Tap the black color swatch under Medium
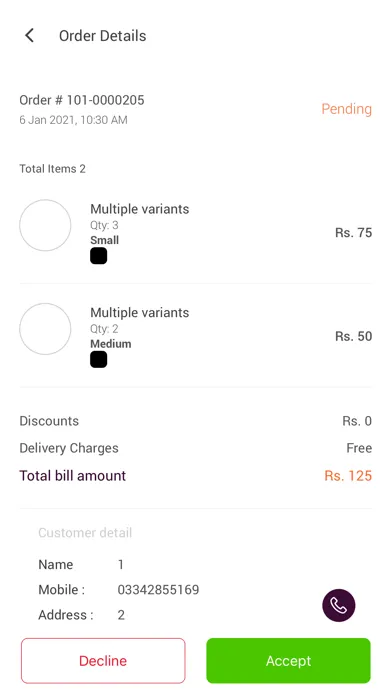Viewport: 392px width, 696px height. click(x=99, y=360)
